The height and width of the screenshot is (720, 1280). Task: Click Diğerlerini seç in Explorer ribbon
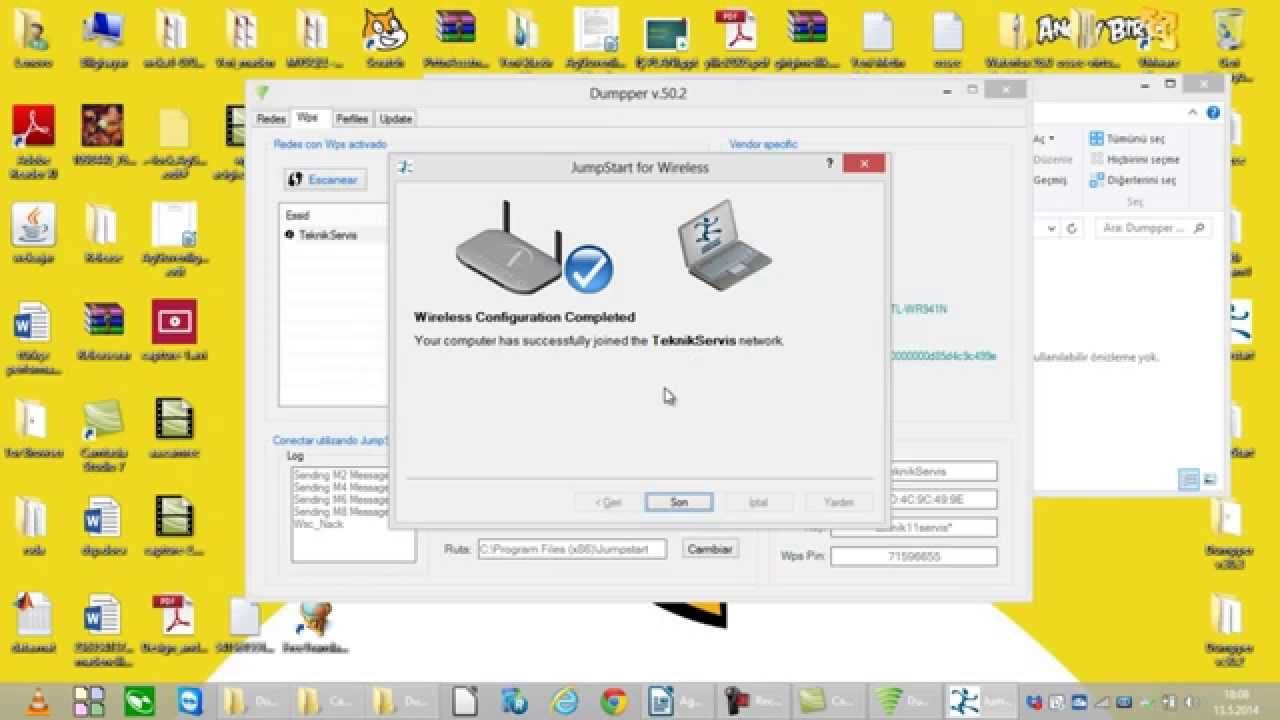click(x=1132, y=181)
